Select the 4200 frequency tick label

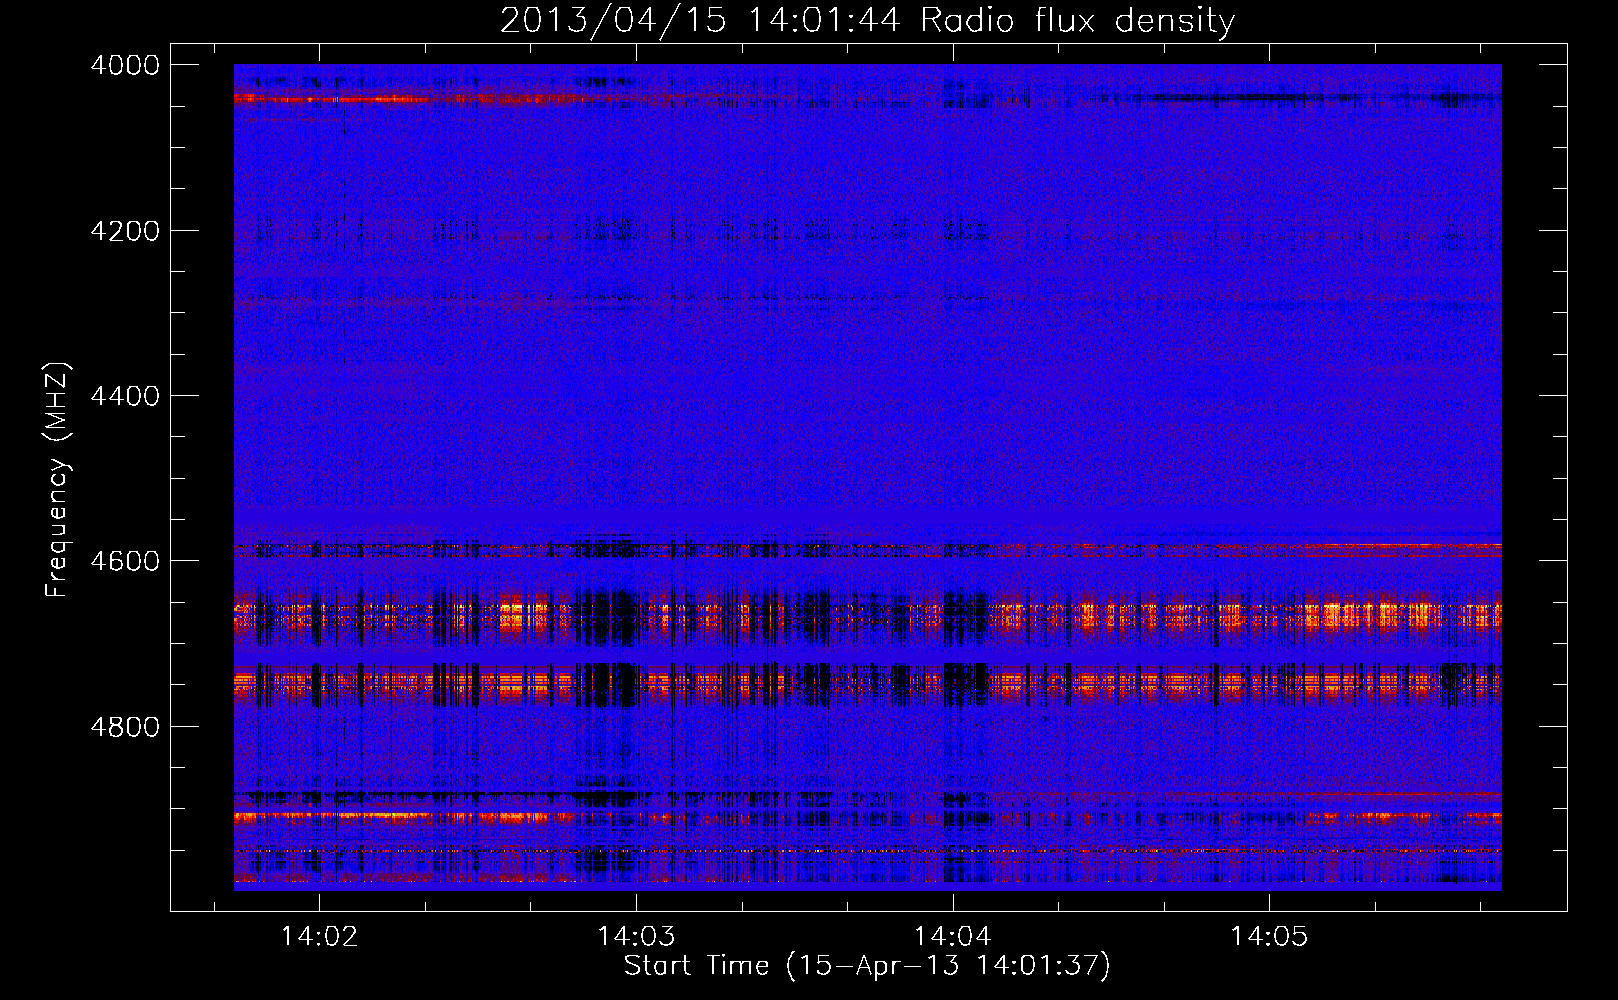125,231
